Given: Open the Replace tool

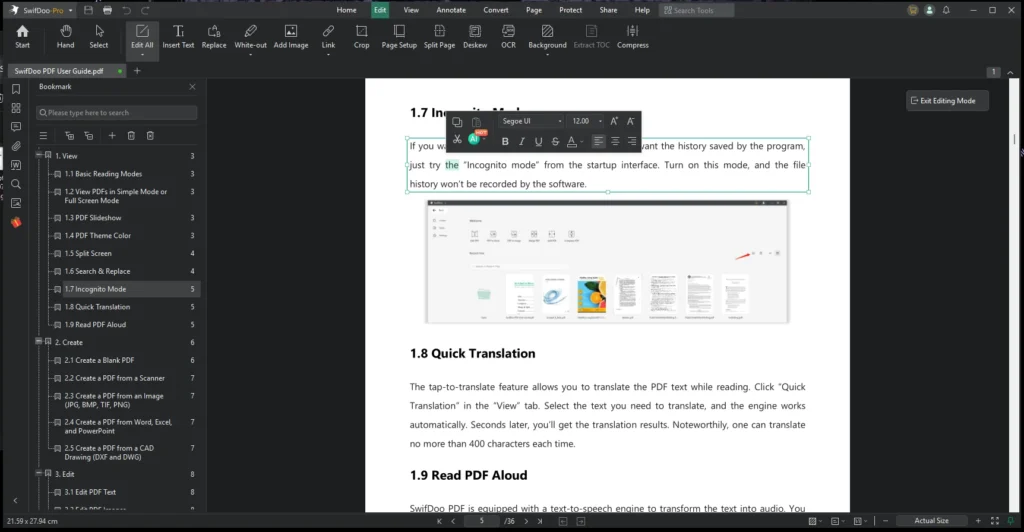Looking at the screenshot, I should 214,37.
